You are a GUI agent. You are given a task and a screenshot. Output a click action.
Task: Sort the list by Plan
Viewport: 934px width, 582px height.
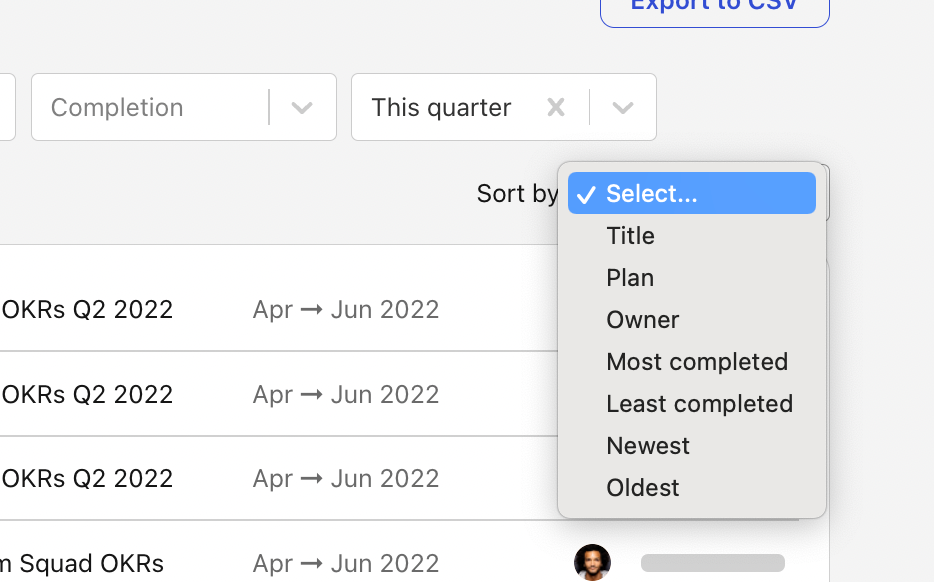pyautogui.click(x=630, y=278)
